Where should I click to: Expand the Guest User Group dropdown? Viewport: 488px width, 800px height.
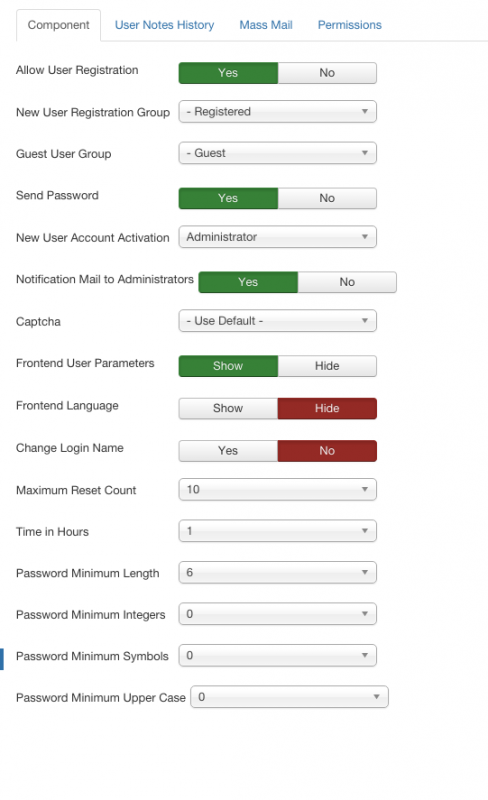(x=278, y=153)
